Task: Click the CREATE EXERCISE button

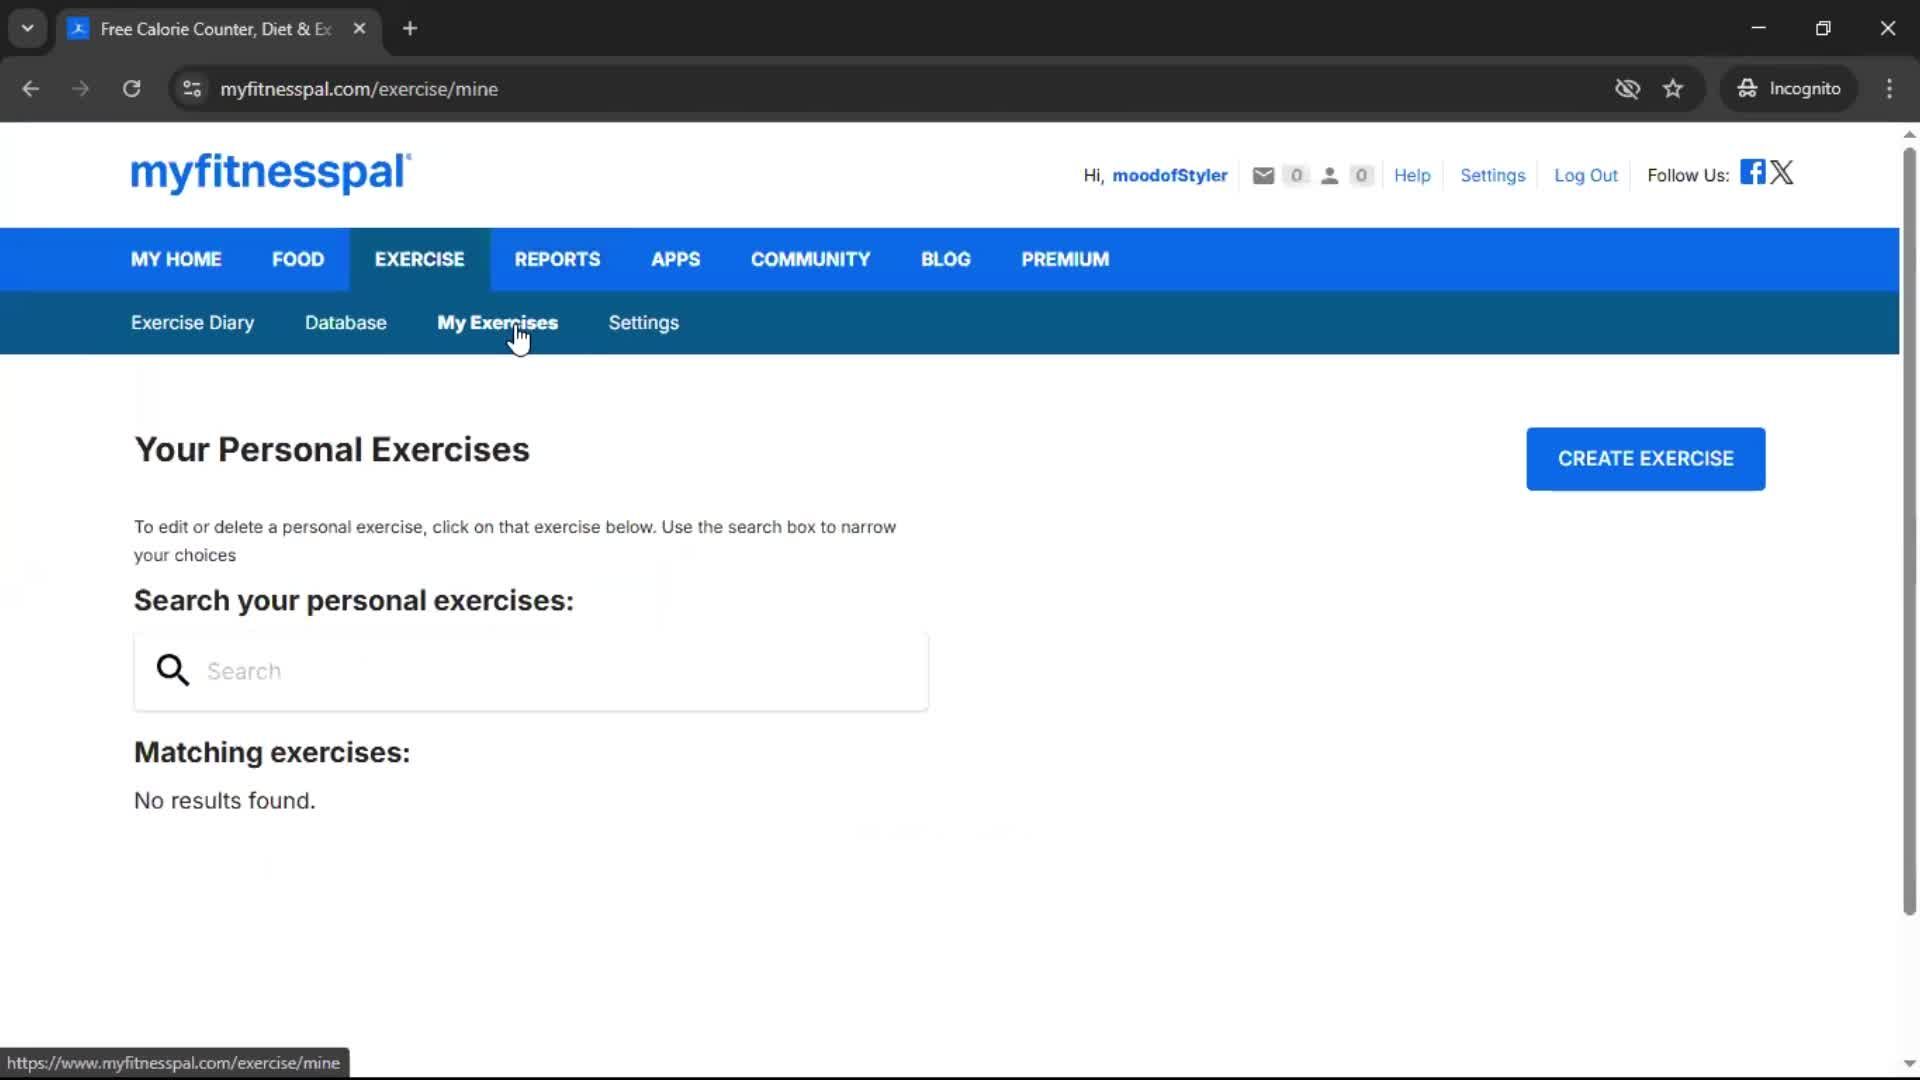Action: click(x=1645, y=459)
